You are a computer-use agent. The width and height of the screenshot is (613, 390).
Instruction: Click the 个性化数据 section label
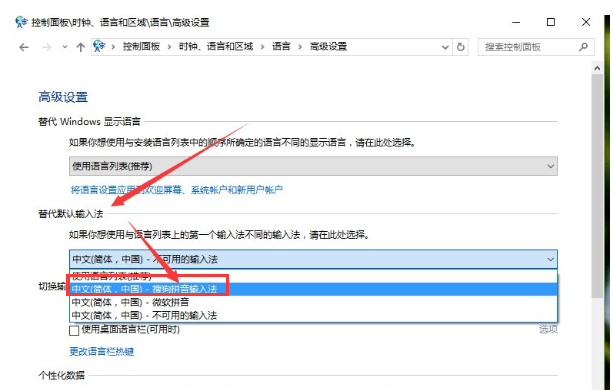[61, 376]
